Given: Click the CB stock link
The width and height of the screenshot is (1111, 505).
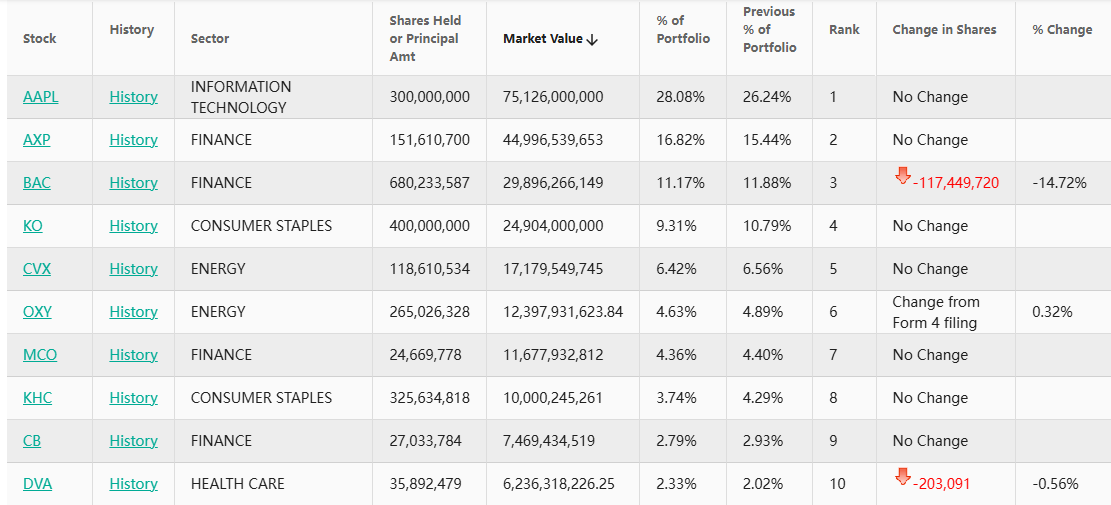Looking at the screenshot, I should click(x=32, y=441).
